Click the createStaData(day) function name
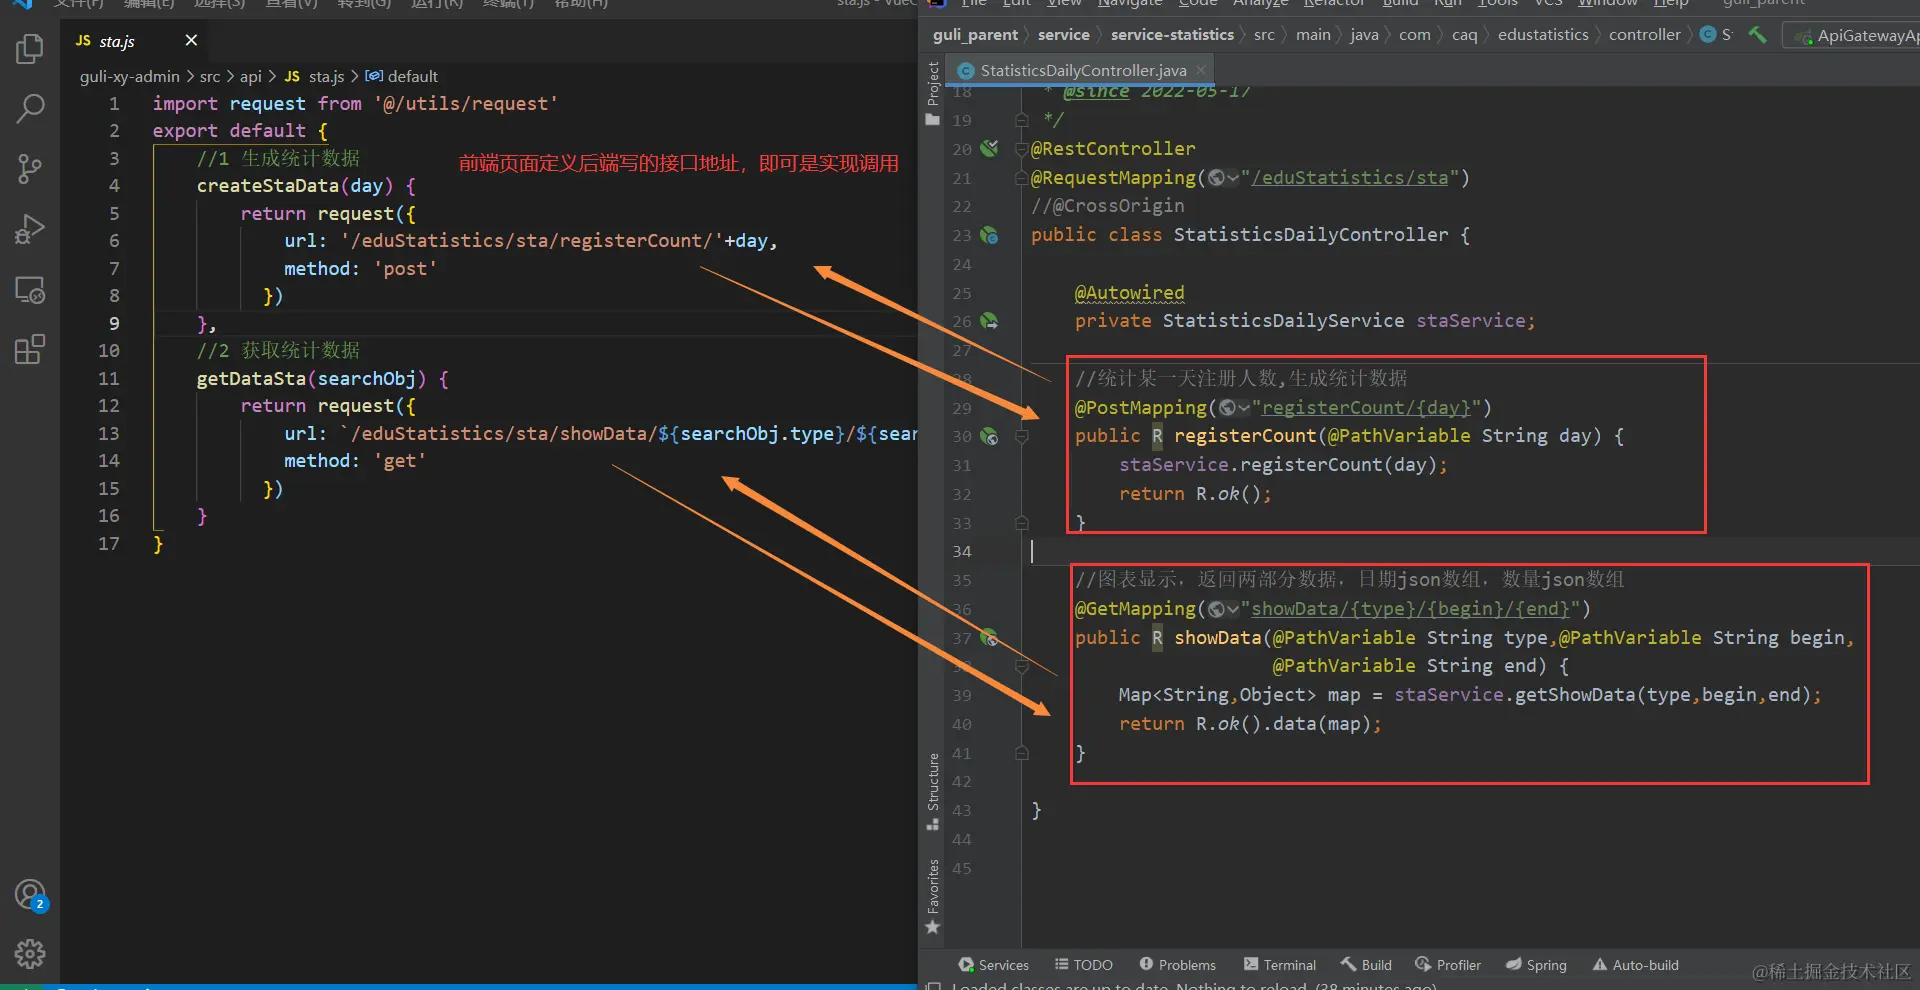1920x990 pixels. click(295, 186)
